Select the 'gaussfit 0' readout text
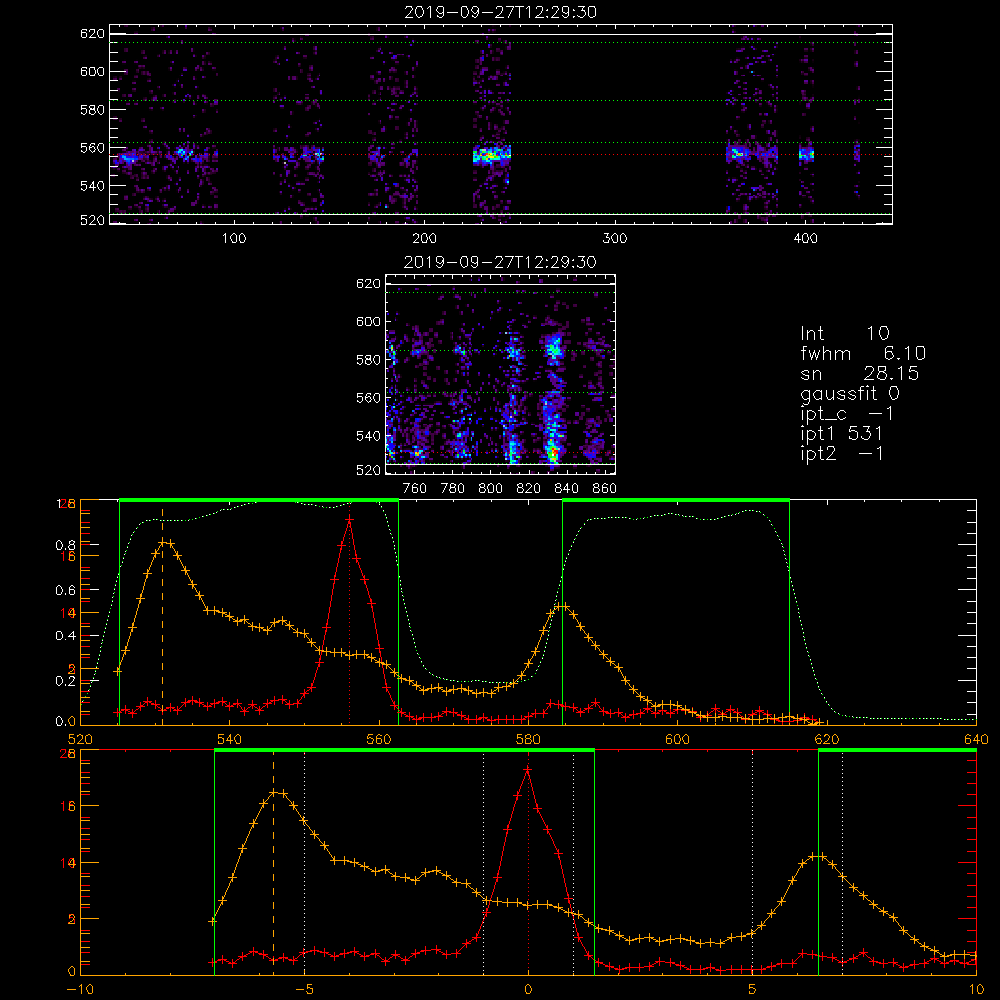This screenshot has height=1000, width=1000. 849,393
